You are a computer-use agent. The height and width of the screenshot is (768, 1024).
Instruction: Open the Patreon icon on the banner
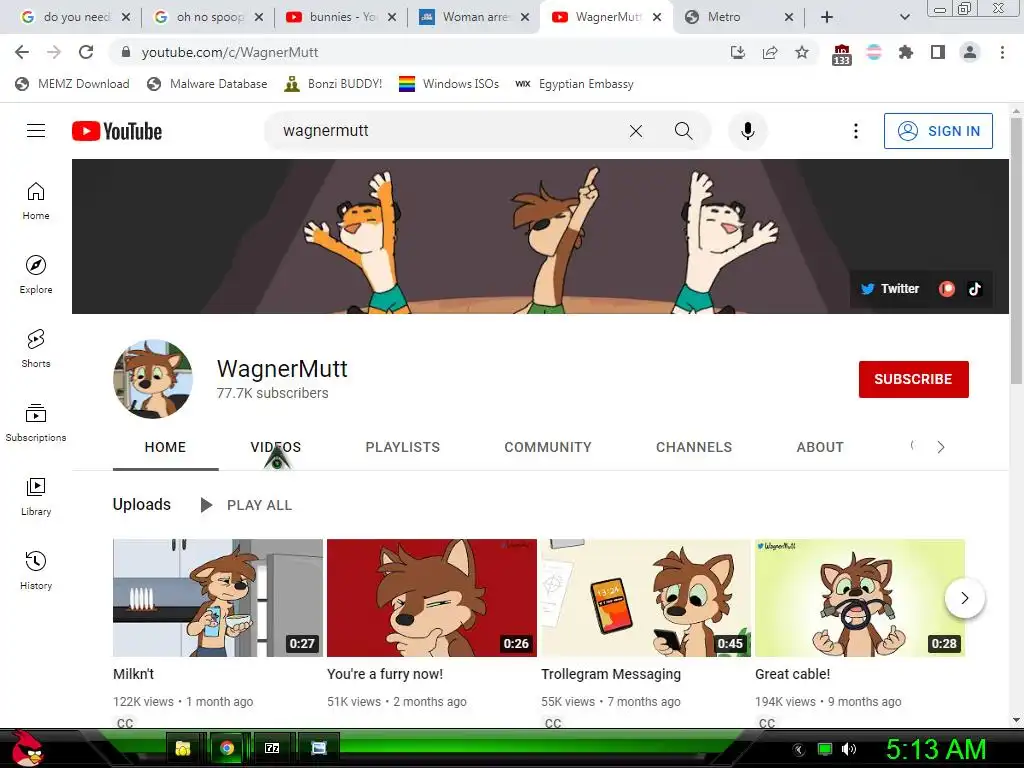click(946, 289)
